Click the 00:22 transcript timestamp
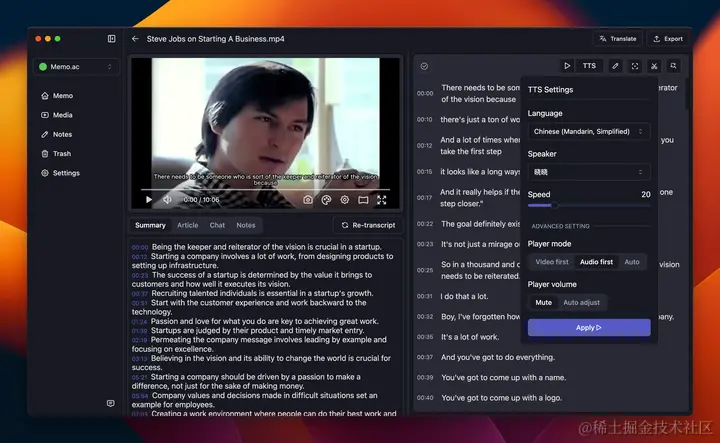720x443 pixels. 425,224
